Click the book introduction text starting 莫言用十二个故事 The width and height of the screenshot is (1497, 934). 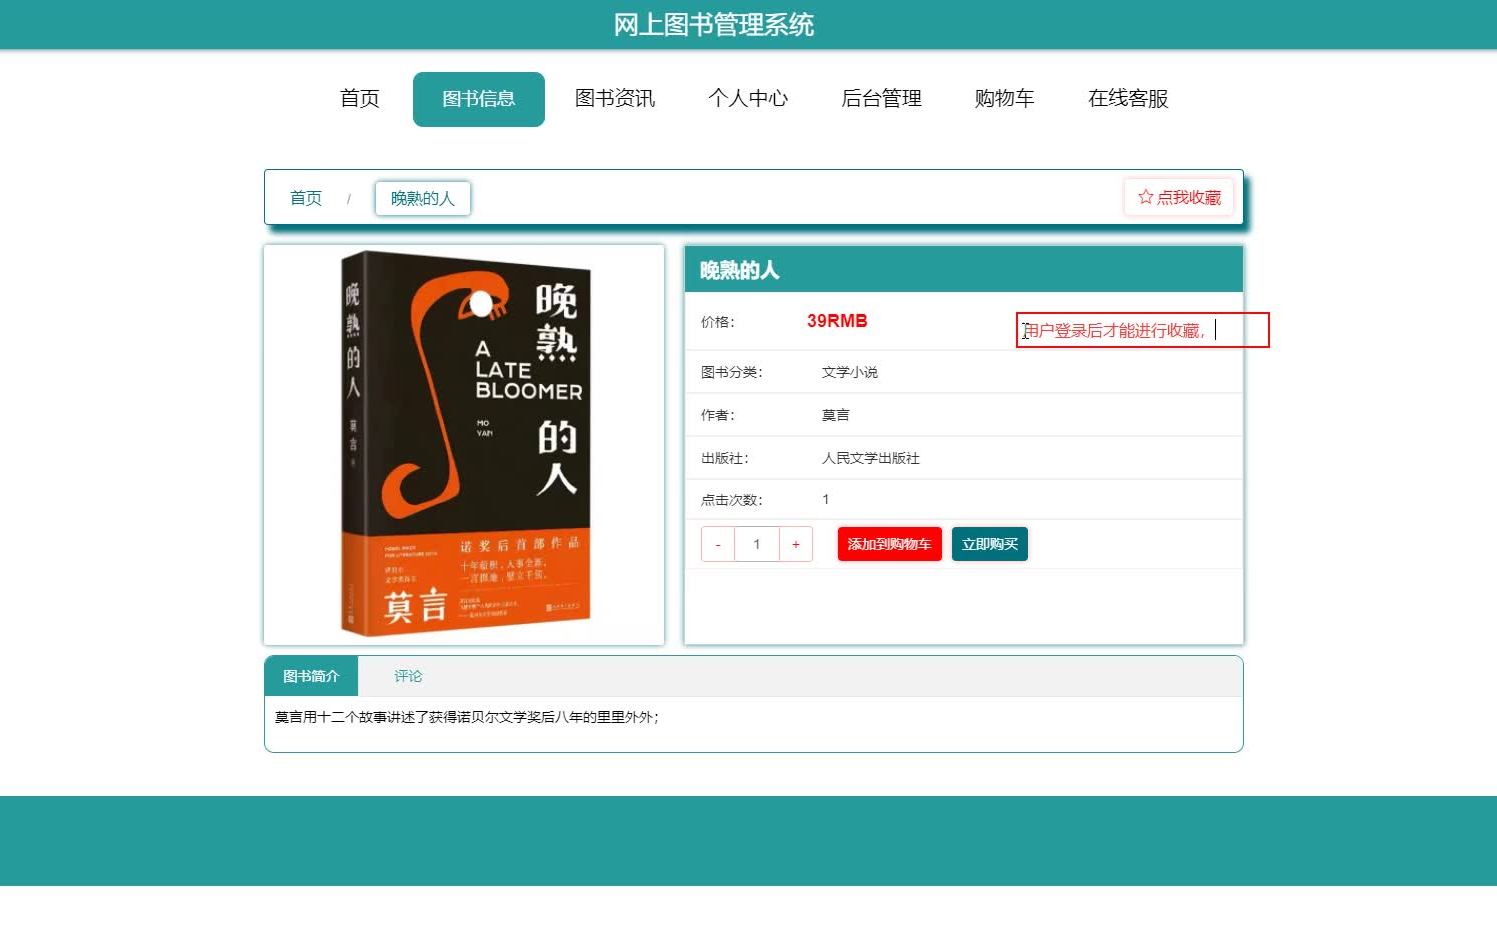[467, 717]
